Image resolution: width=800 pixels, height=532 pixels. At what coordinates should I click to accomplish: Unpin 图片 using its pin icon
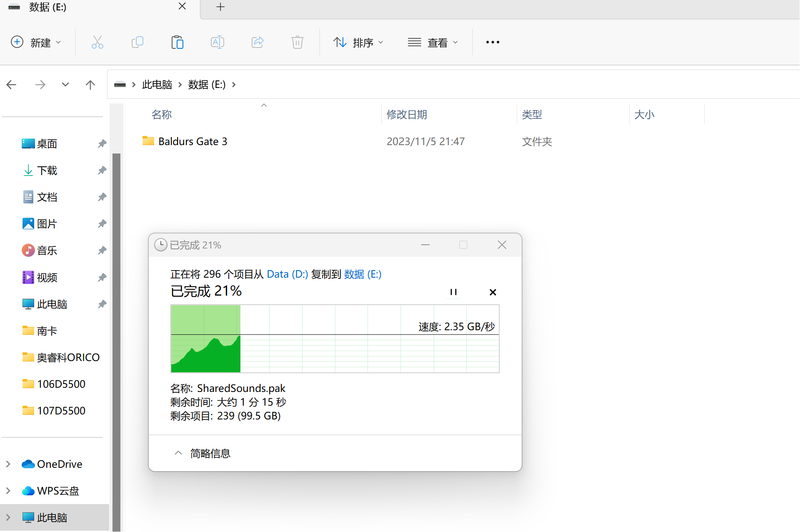[102, 224]
